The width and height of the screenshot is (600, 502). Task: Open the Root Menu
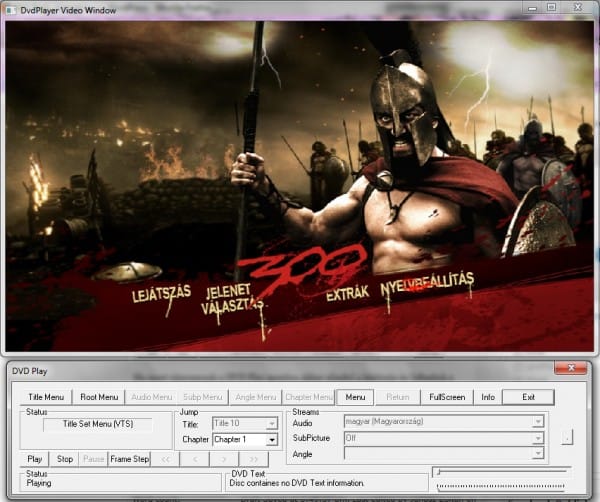[x=100, y=397]
